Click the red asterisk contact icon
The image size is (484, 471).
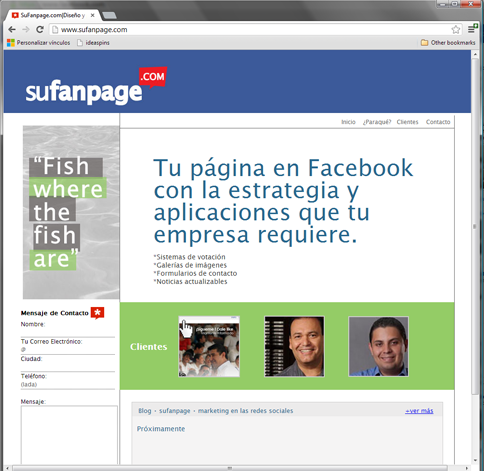tap(97, 313)
